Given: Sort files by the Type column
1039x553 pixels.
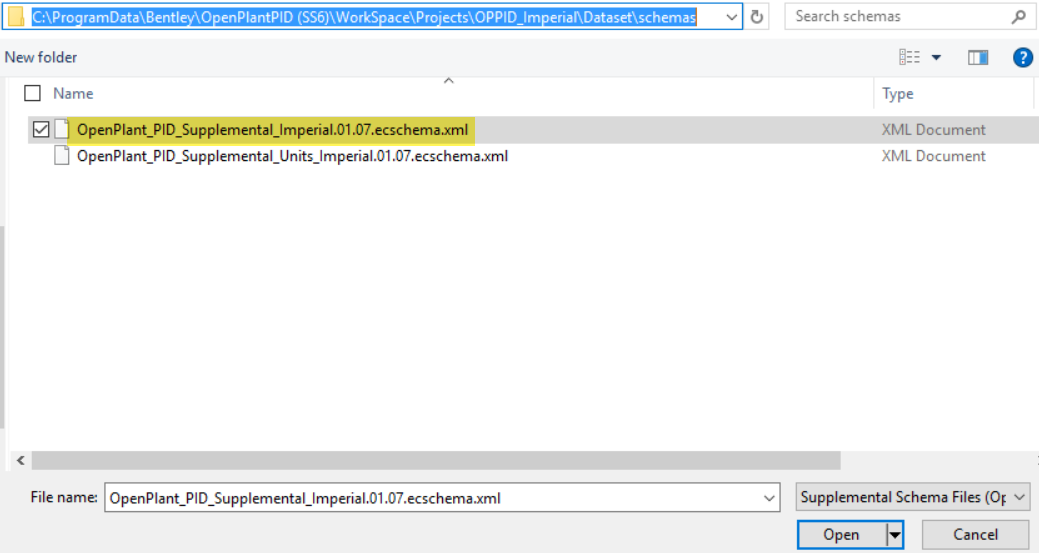Looking at the screenshot, I should [x=898, y=94].
